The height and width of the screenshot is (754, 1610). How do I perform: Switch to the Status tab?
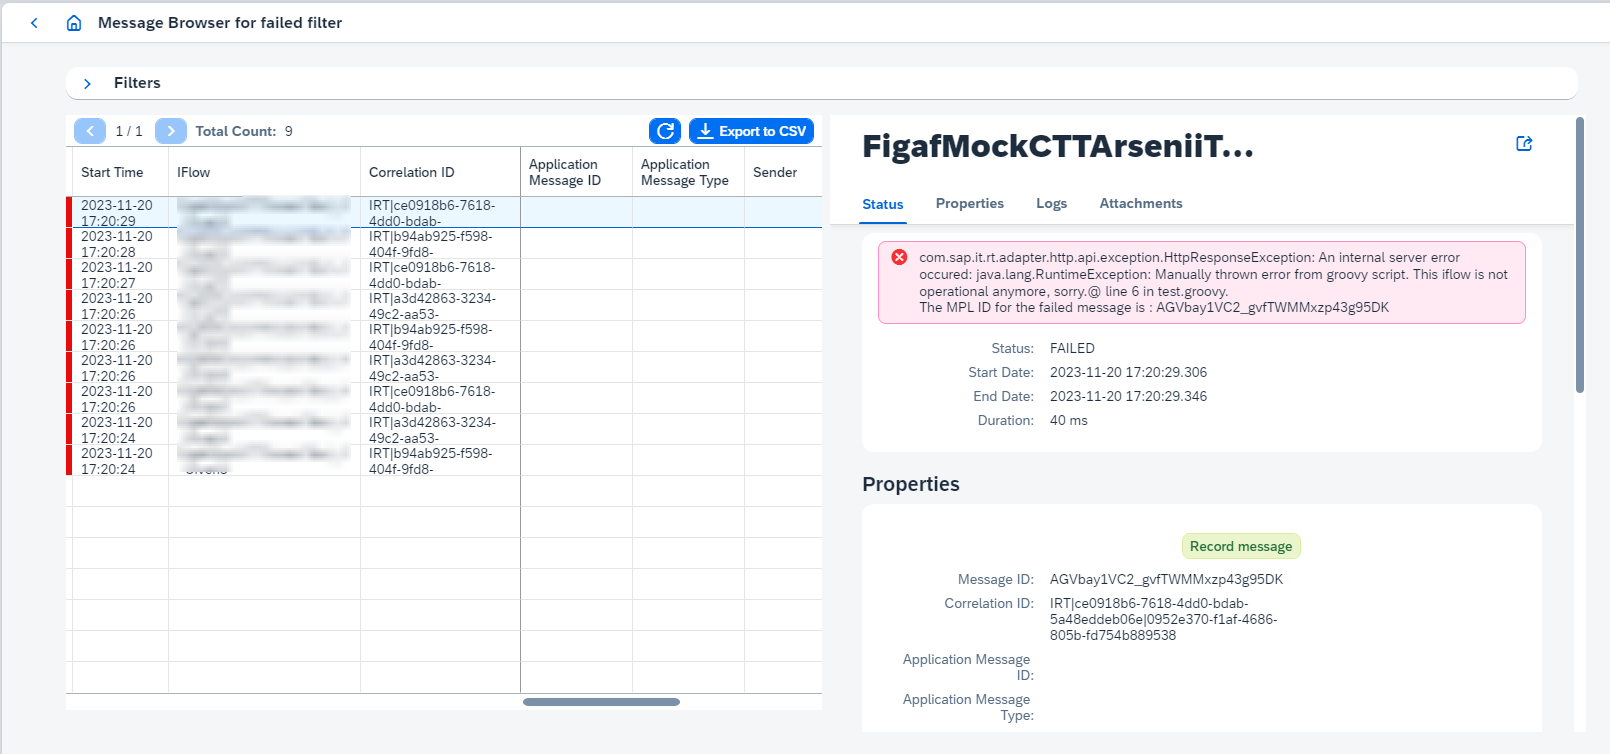[883, 204]
